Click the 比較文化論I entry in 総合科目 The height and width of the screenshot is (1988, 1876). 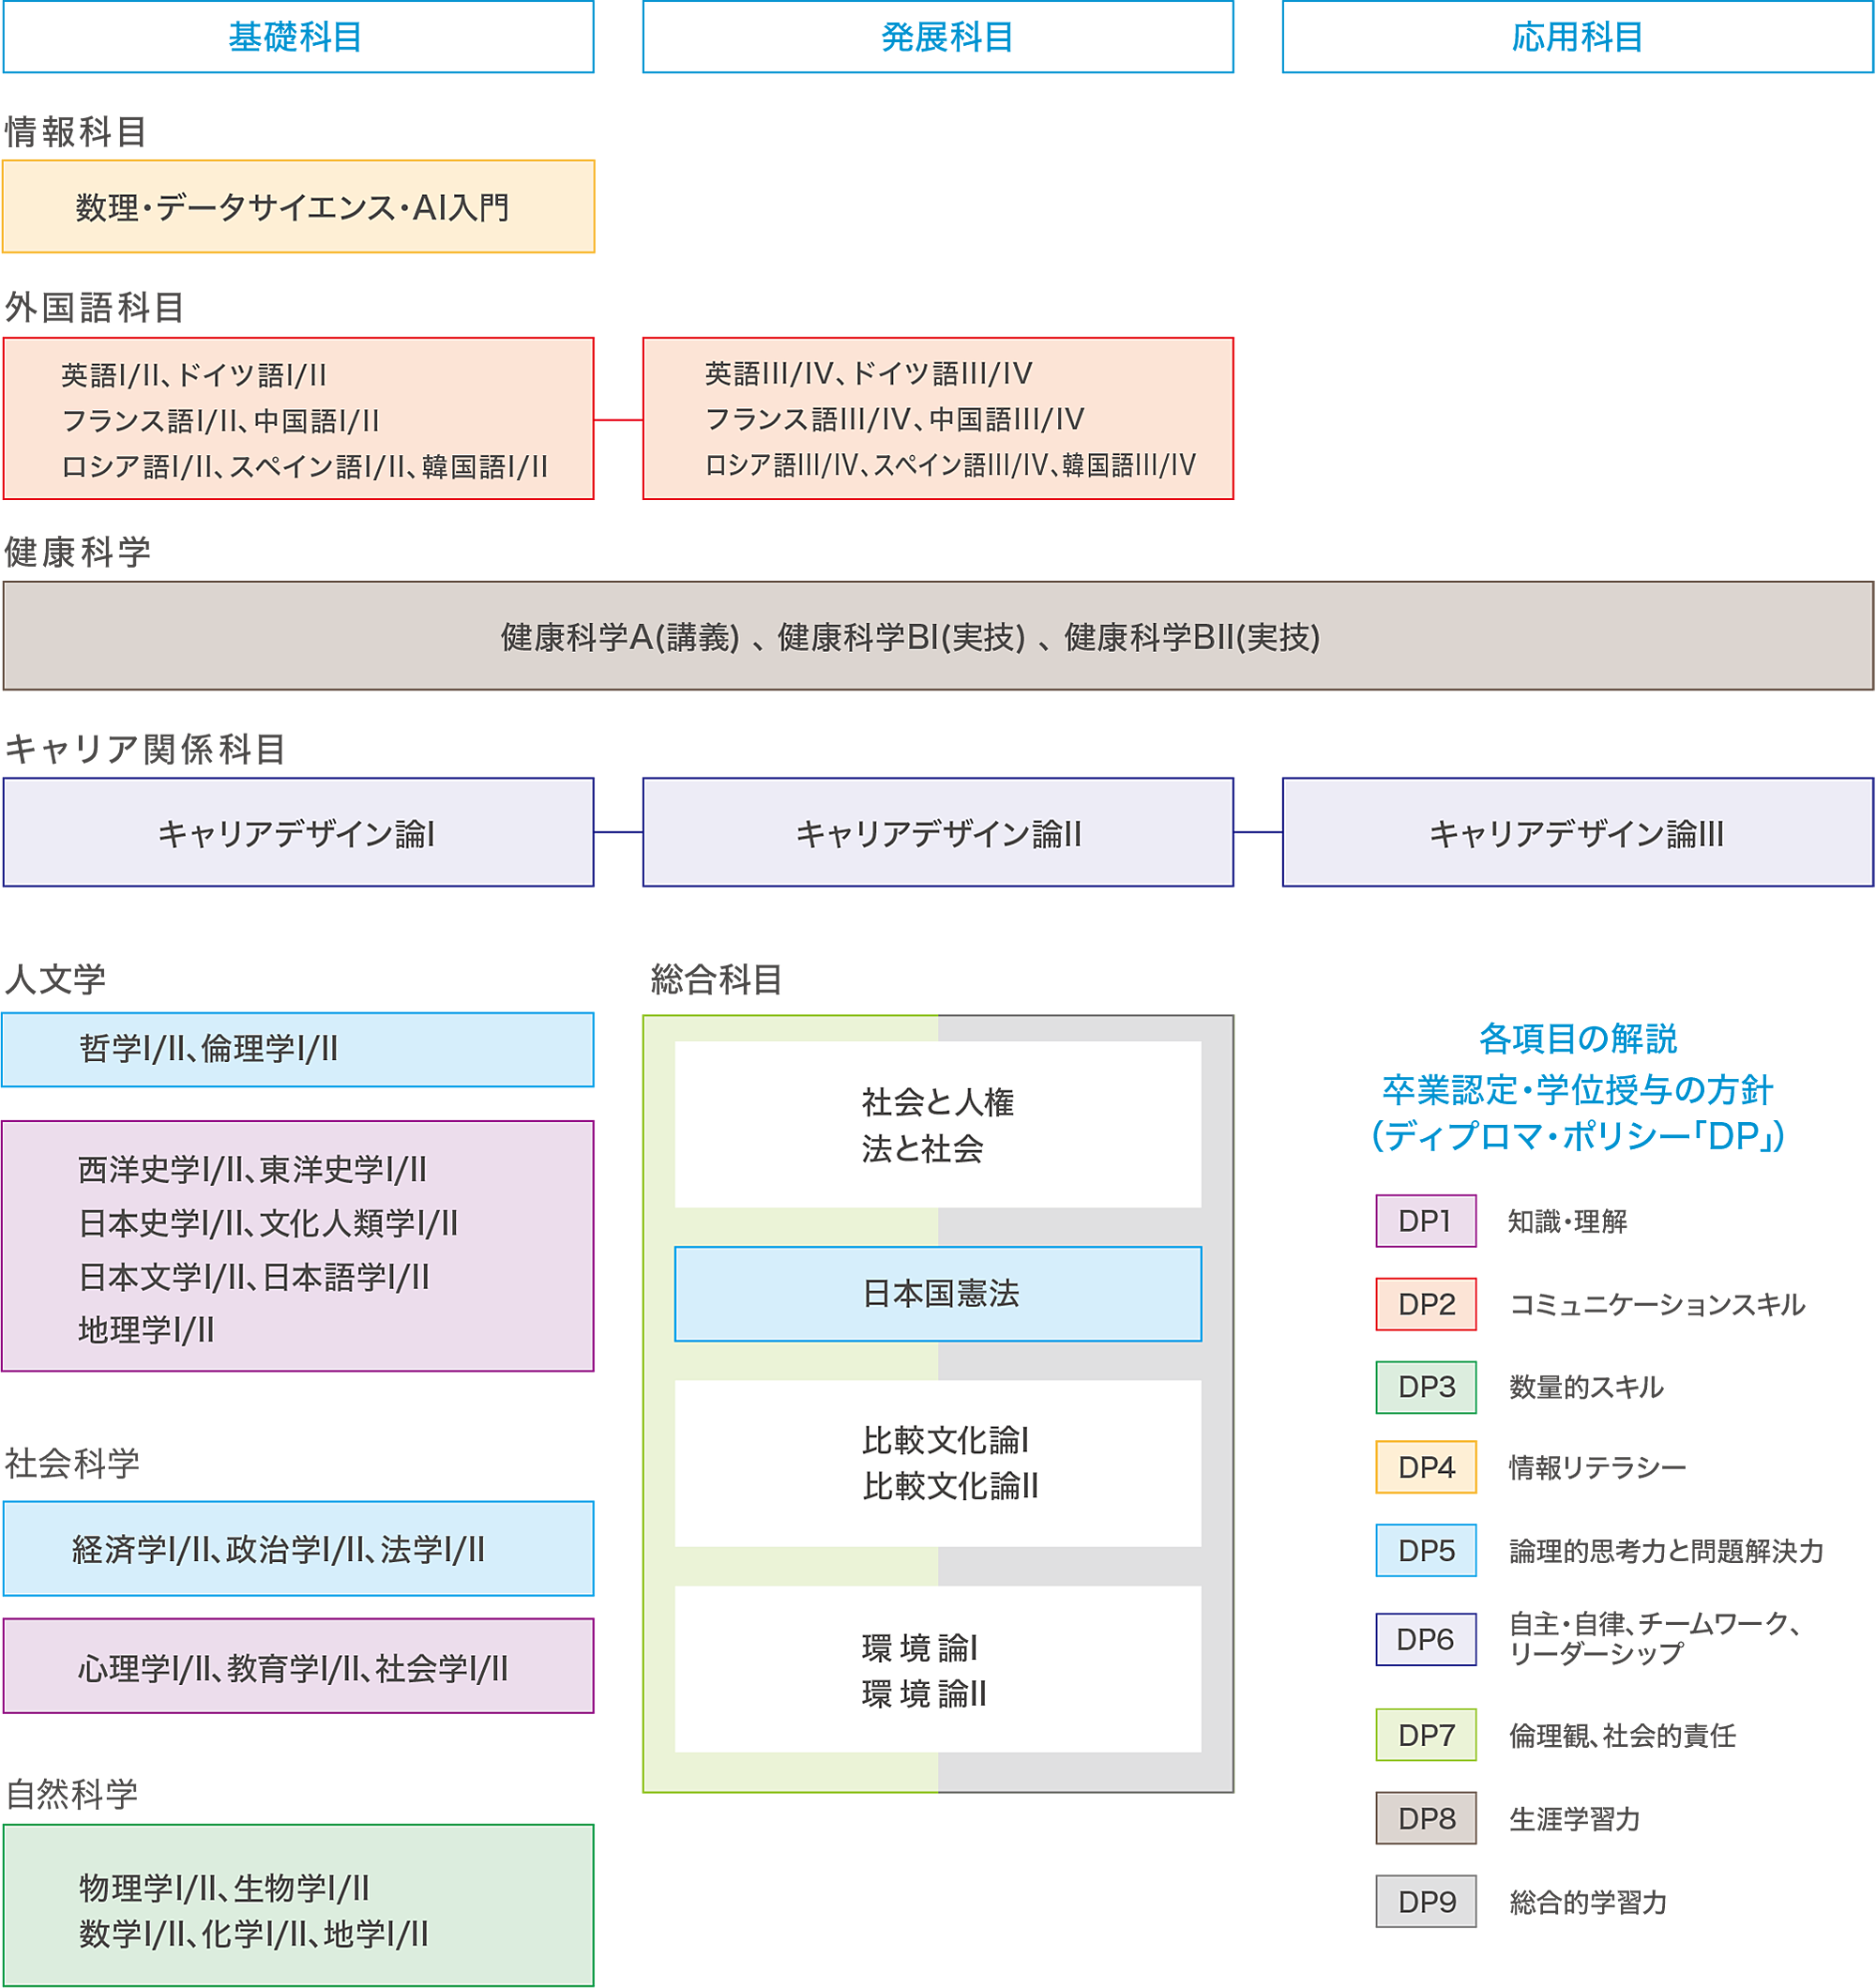click(x=945, y=1440)
